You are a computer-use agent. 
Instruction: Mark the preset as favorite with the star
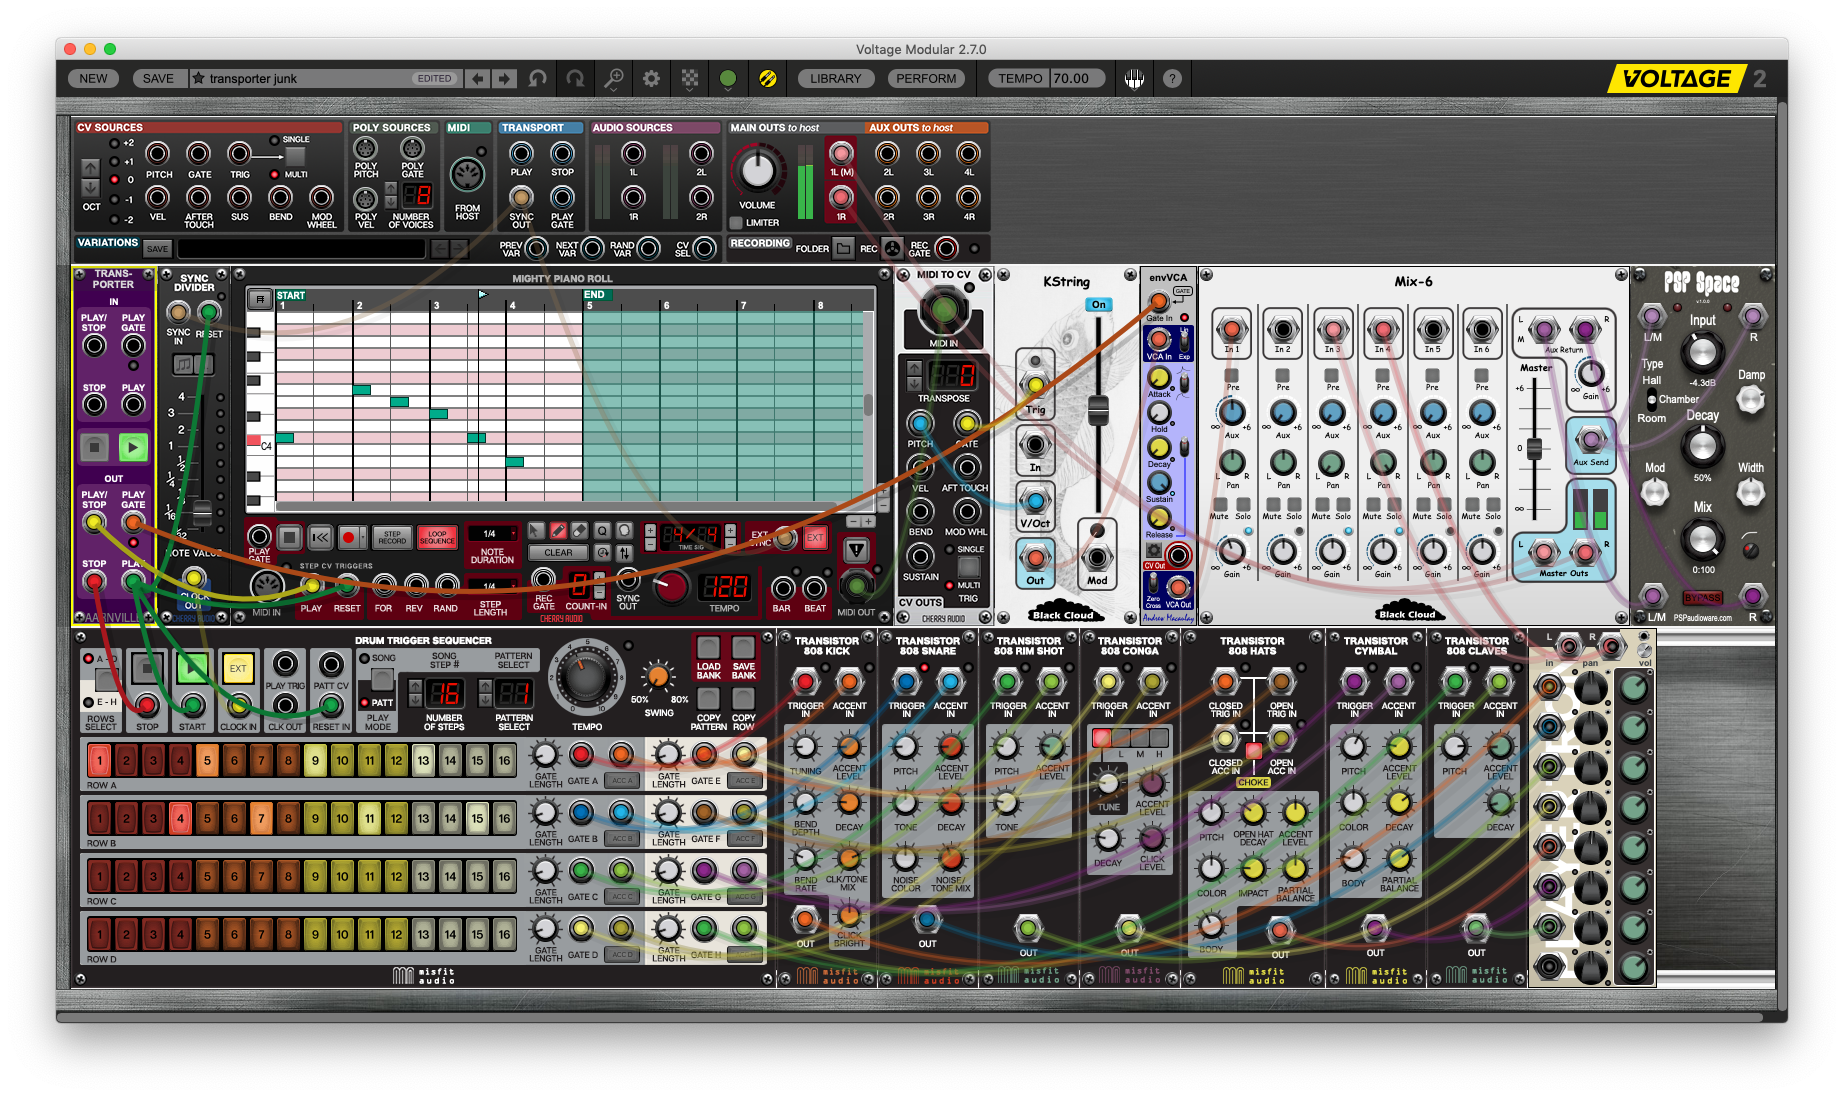point(199,78)
